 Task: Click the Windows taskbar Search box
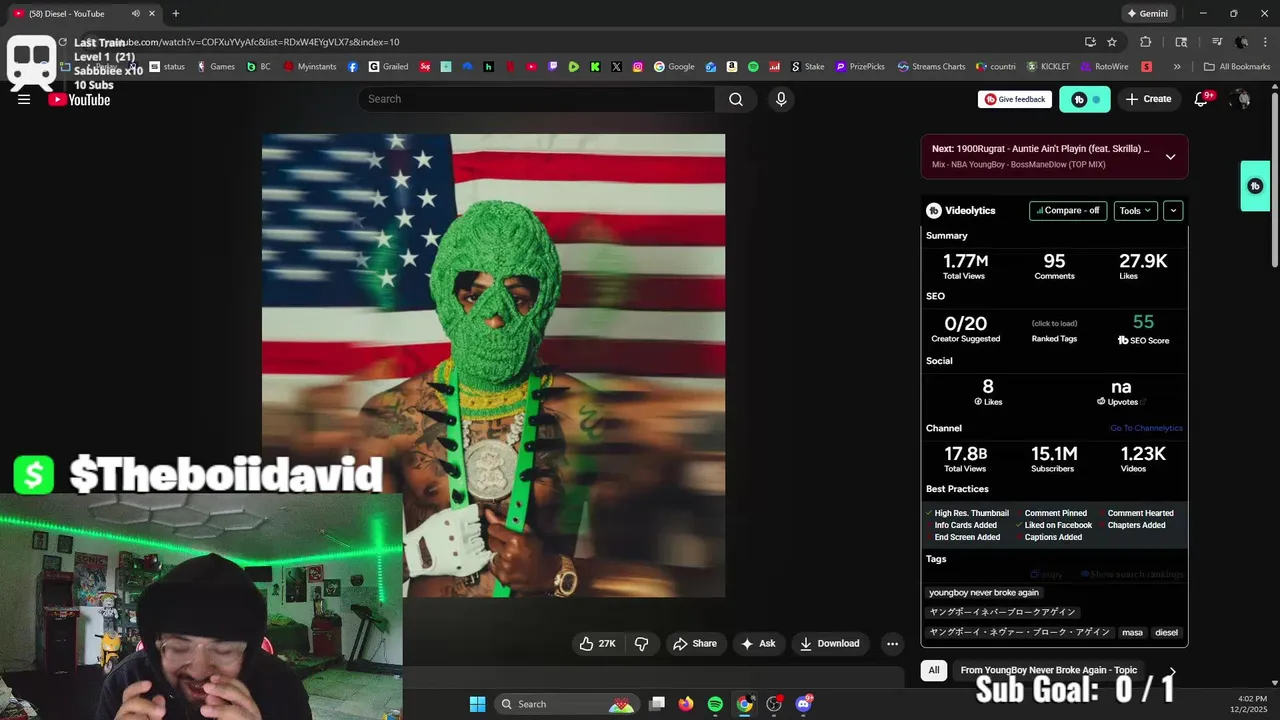click(566, 704)
